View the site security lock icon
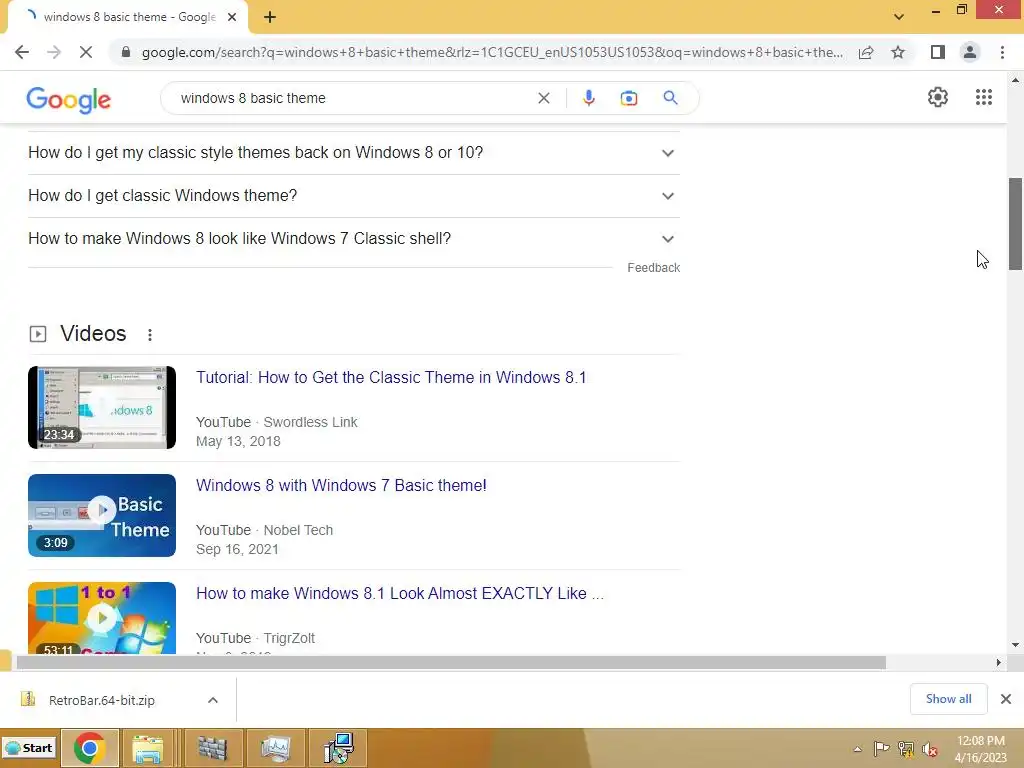Viewport: 1024px width, 768px height. point(126,52)
